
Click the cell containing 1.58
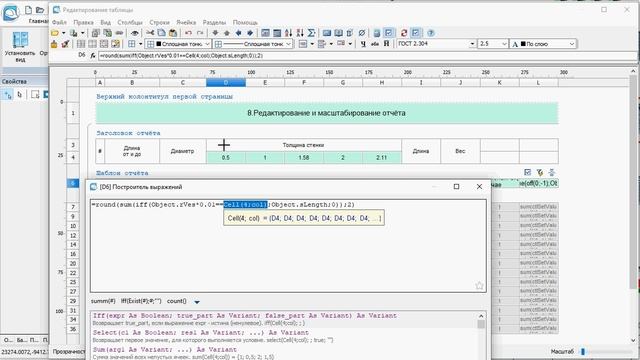pyautogui.click(x=304, y=158)
